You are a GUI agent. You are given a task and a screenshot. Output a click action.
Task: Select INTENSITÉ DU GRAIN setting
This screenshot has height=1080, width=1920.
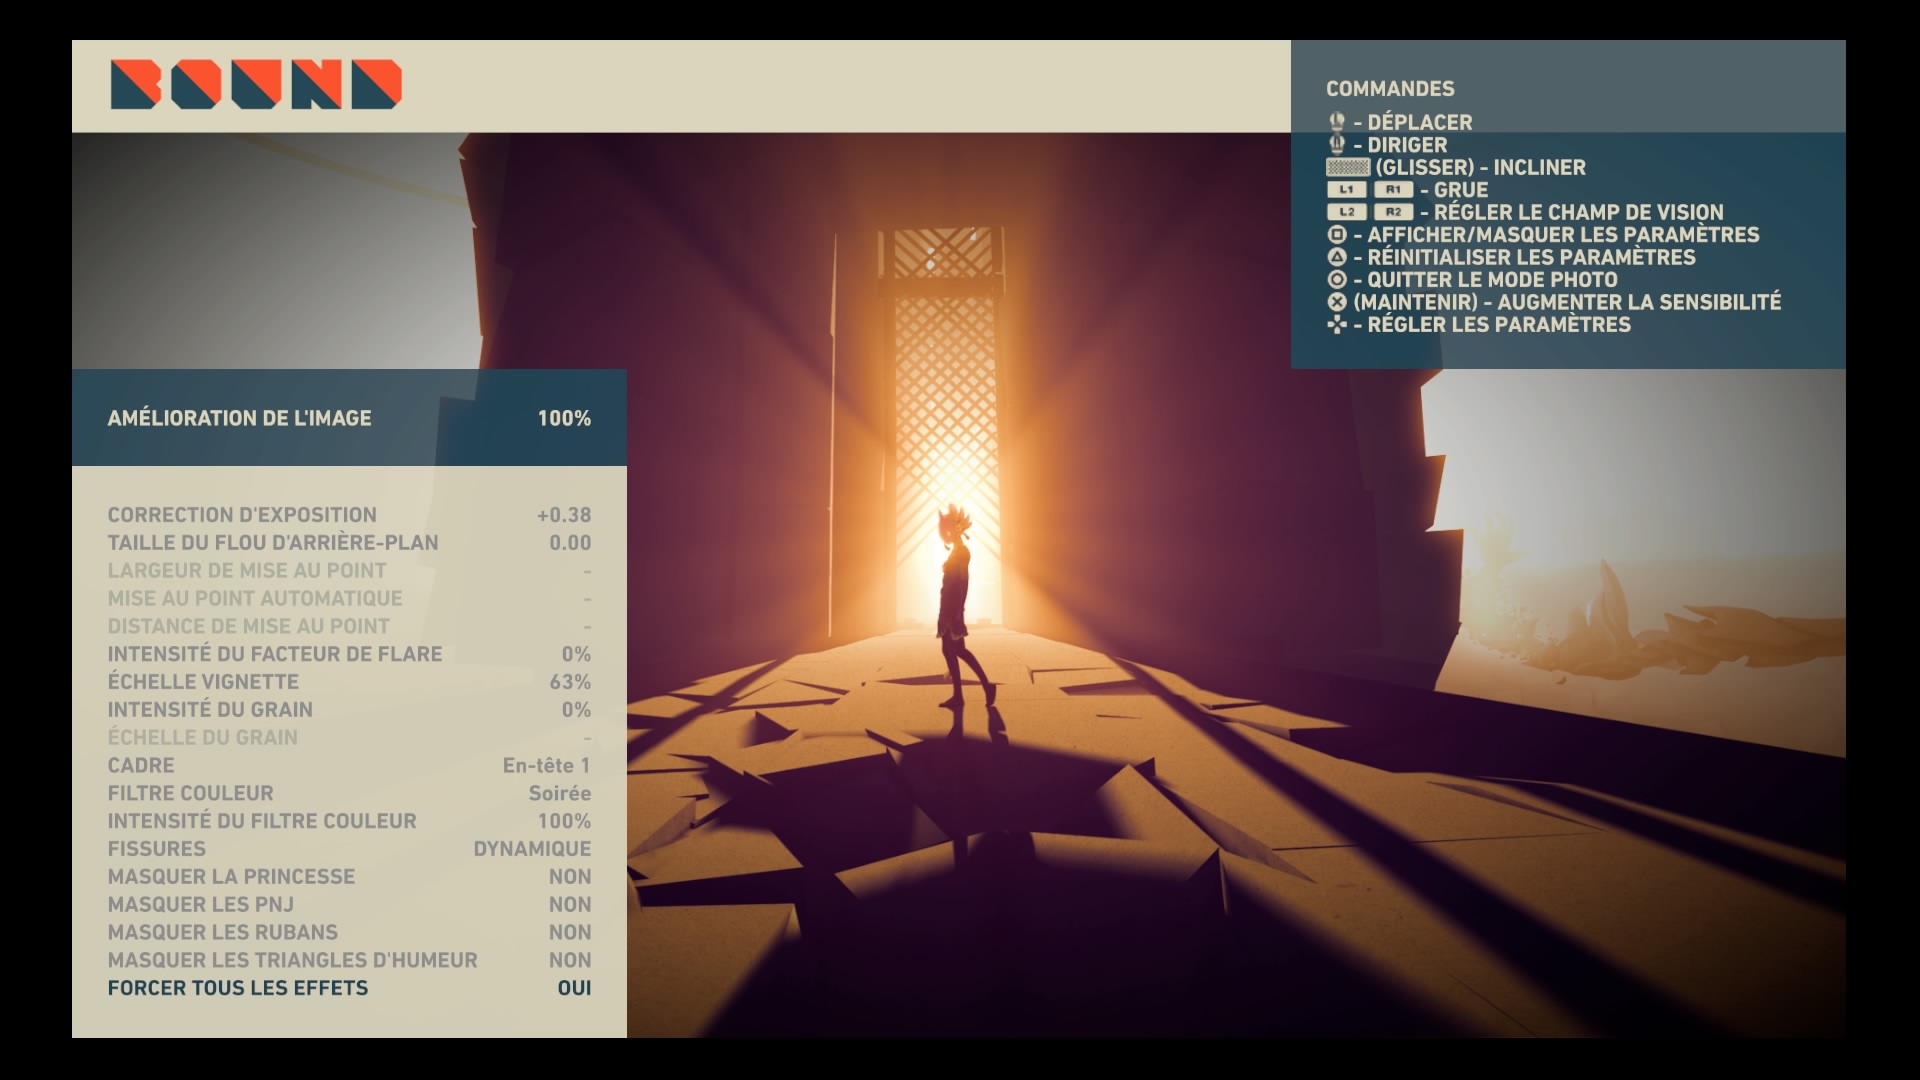[210, 710]
